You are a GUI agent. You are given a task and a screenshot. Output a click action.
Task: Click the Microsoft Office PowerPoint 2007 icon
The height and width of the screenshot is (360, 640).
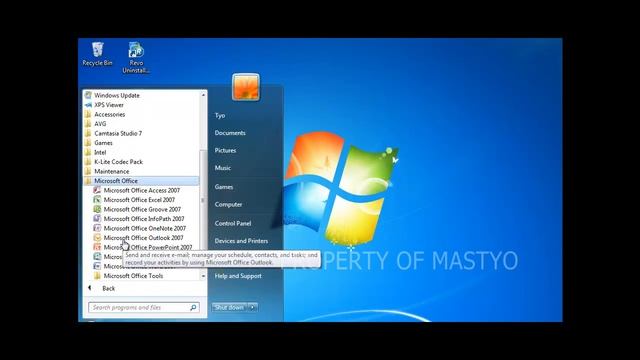(x=97, y=247)
